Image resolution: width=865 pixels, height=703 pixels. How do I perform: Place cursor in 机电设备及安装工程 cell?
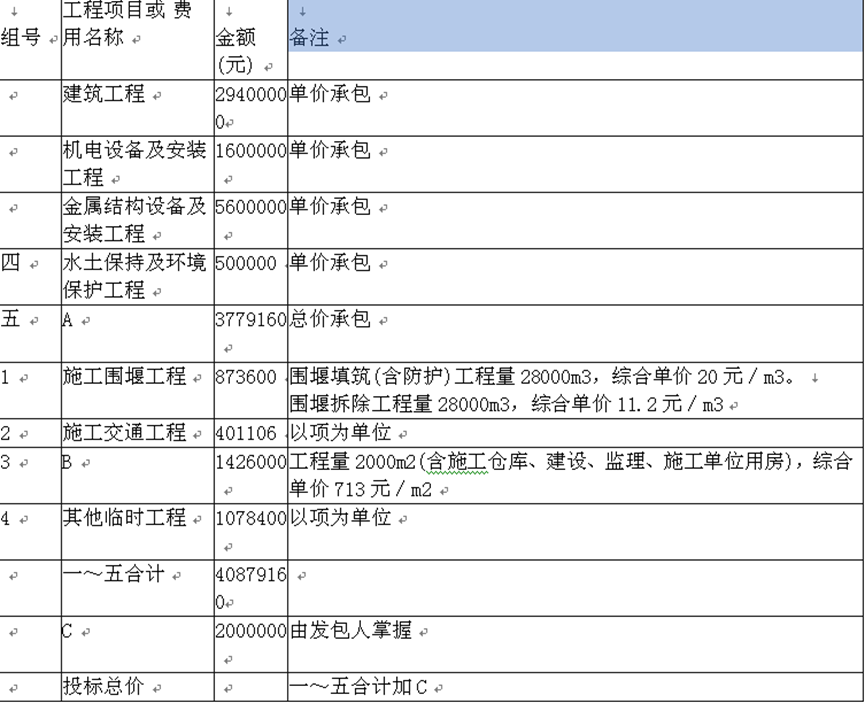pos(135,163)
